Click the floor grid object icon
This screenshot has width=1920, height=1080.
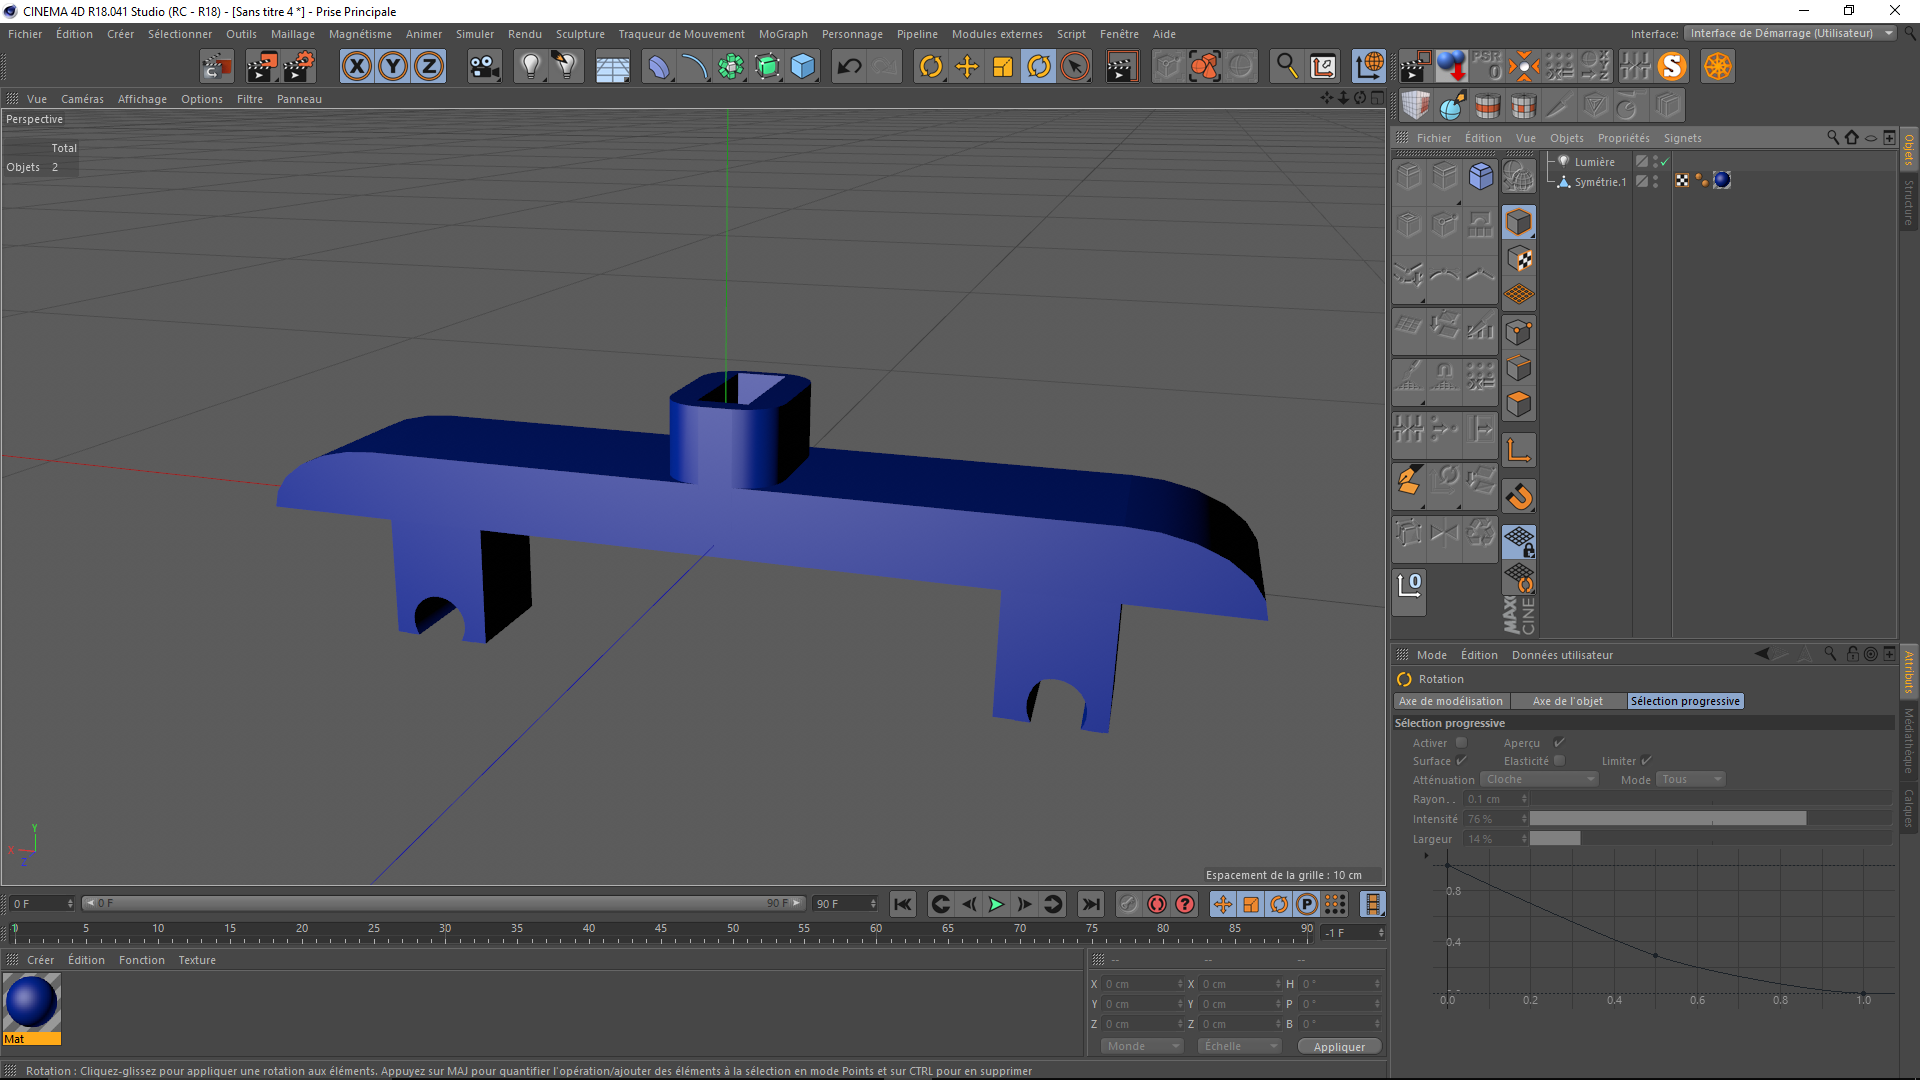point(612,67)
